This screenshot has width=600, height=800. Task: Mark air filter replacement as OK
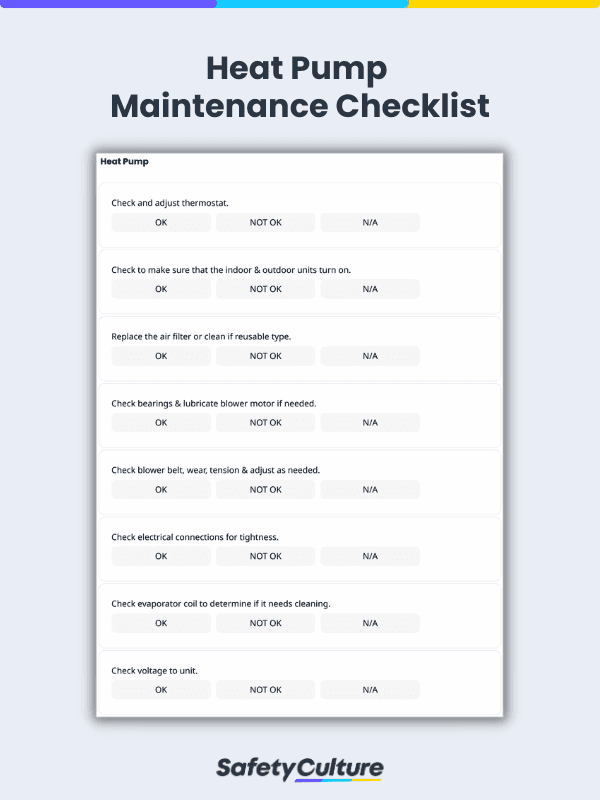(161, 356)
